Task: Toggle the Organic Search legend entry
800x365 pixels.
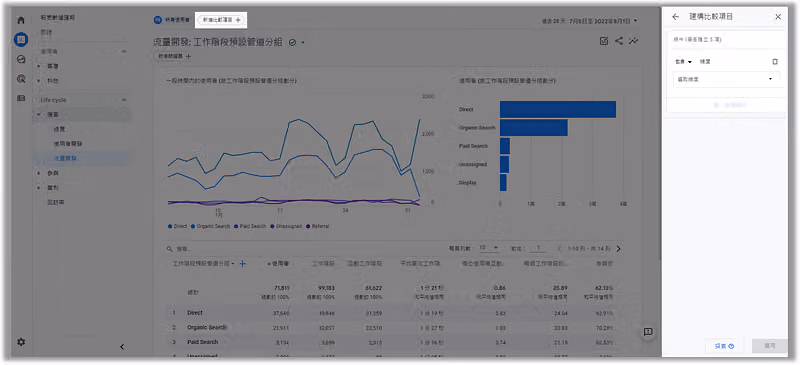Action: pyautogui.click(x=211, y=226)
